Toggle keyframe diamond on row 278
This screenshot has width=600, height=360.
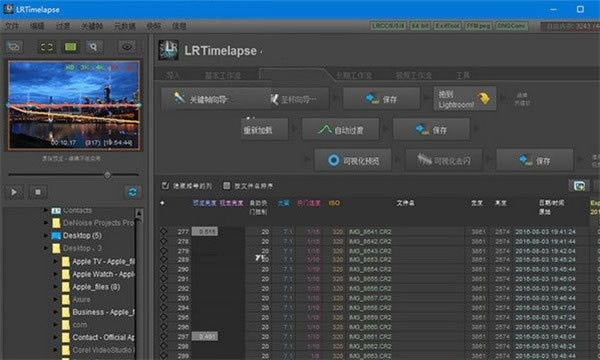(x=164, y=241)
